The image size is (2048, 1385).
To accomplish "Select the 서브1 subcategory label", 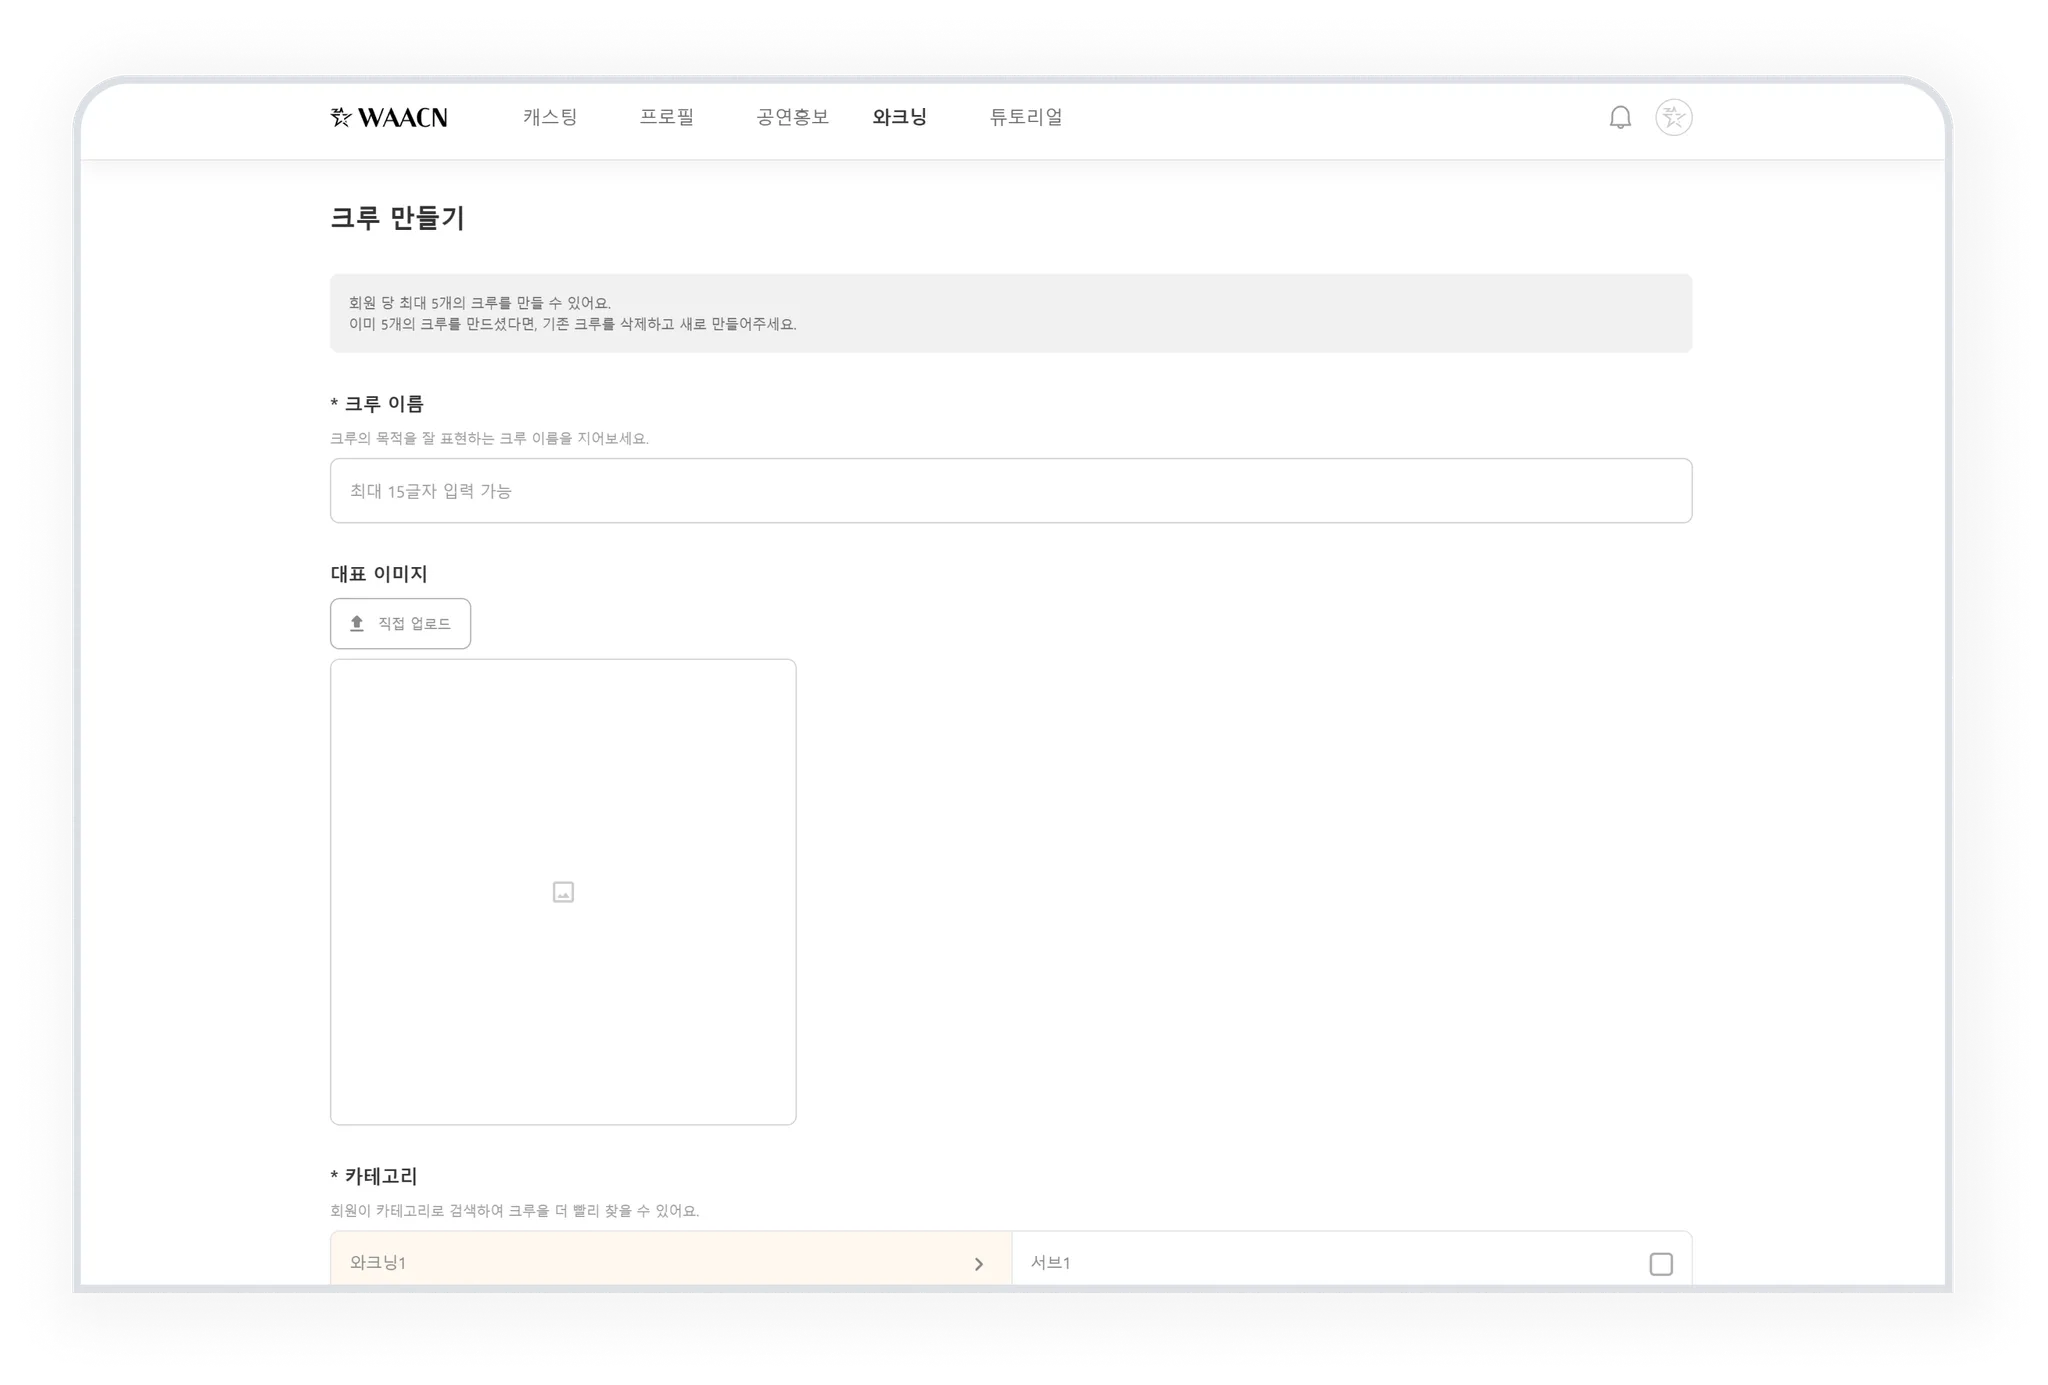I will click(x=1051, y=1263).
